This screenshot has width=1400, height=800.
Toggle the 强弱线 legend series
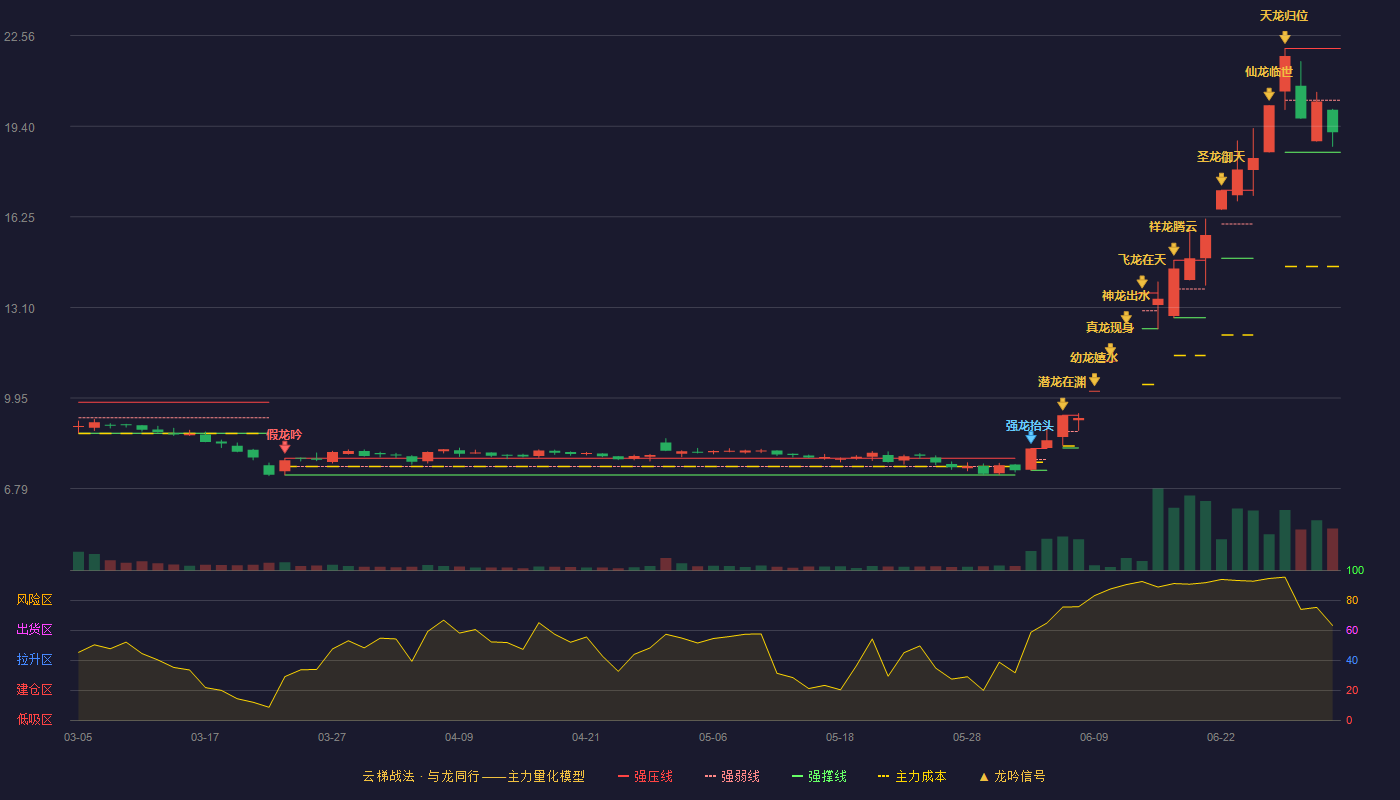click(732, 776)
